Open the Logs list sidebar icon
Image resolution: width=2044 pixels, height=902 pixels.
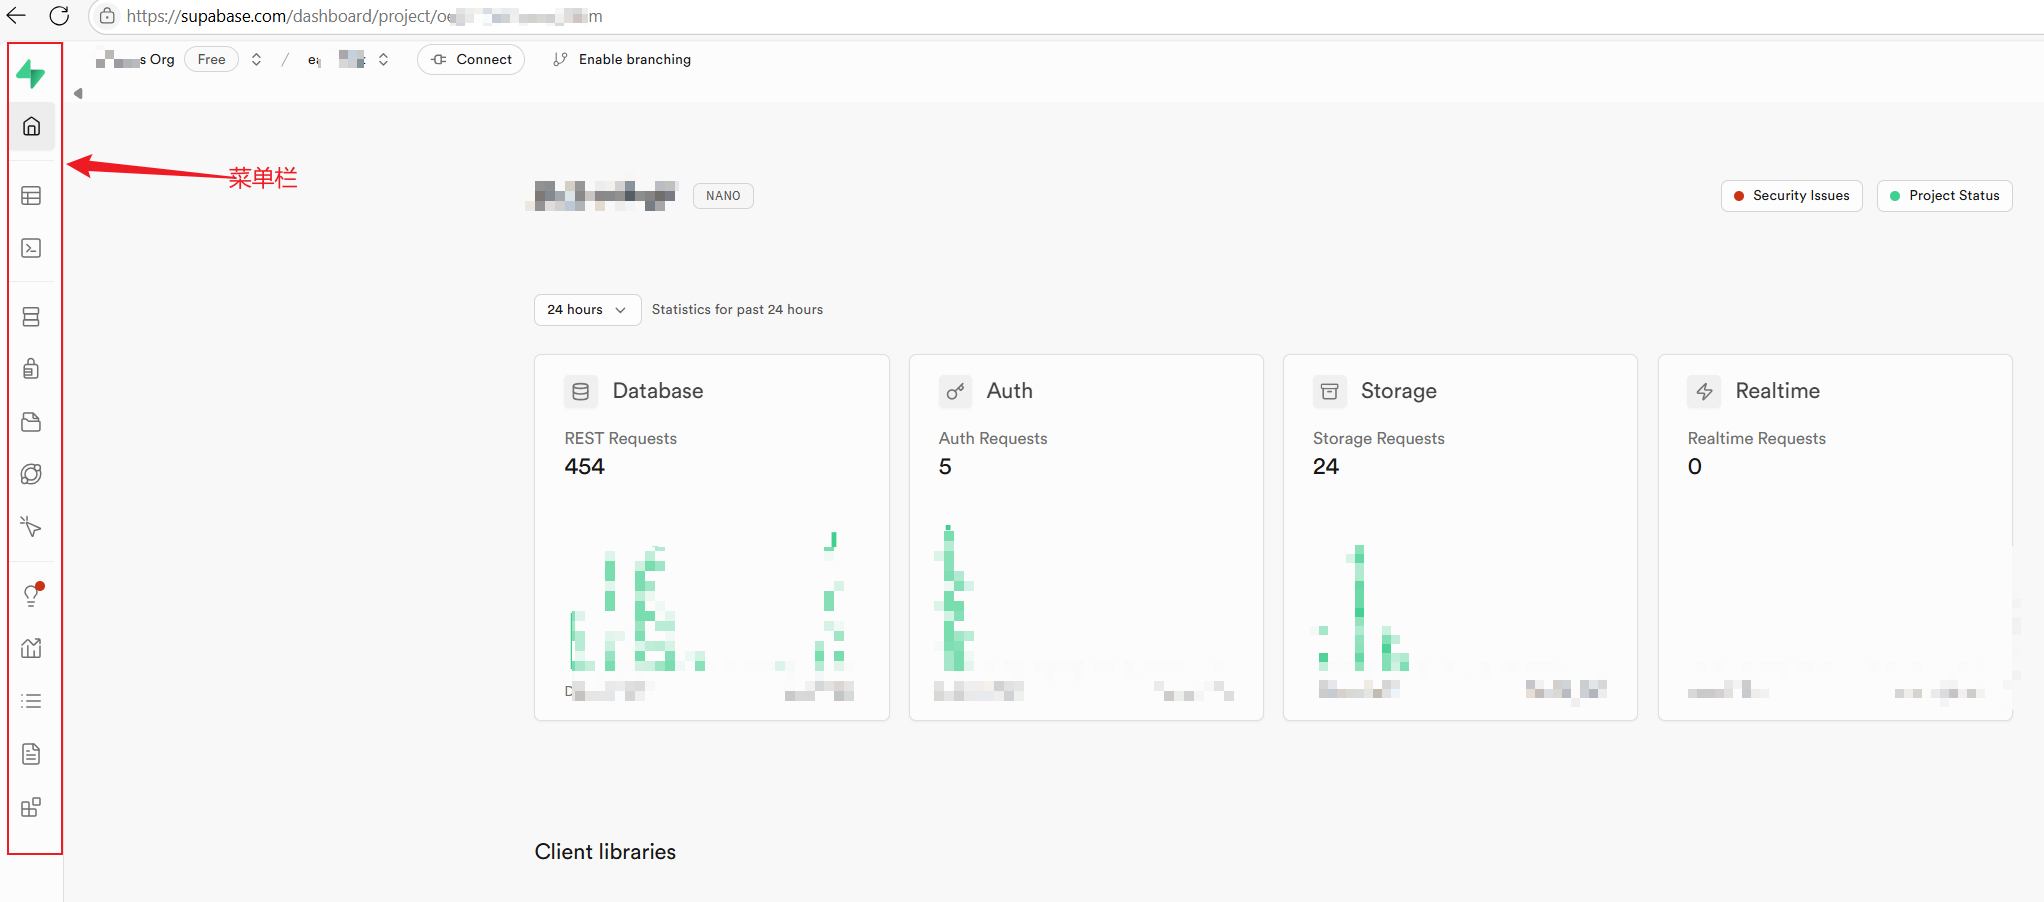(x=31, y=701)
